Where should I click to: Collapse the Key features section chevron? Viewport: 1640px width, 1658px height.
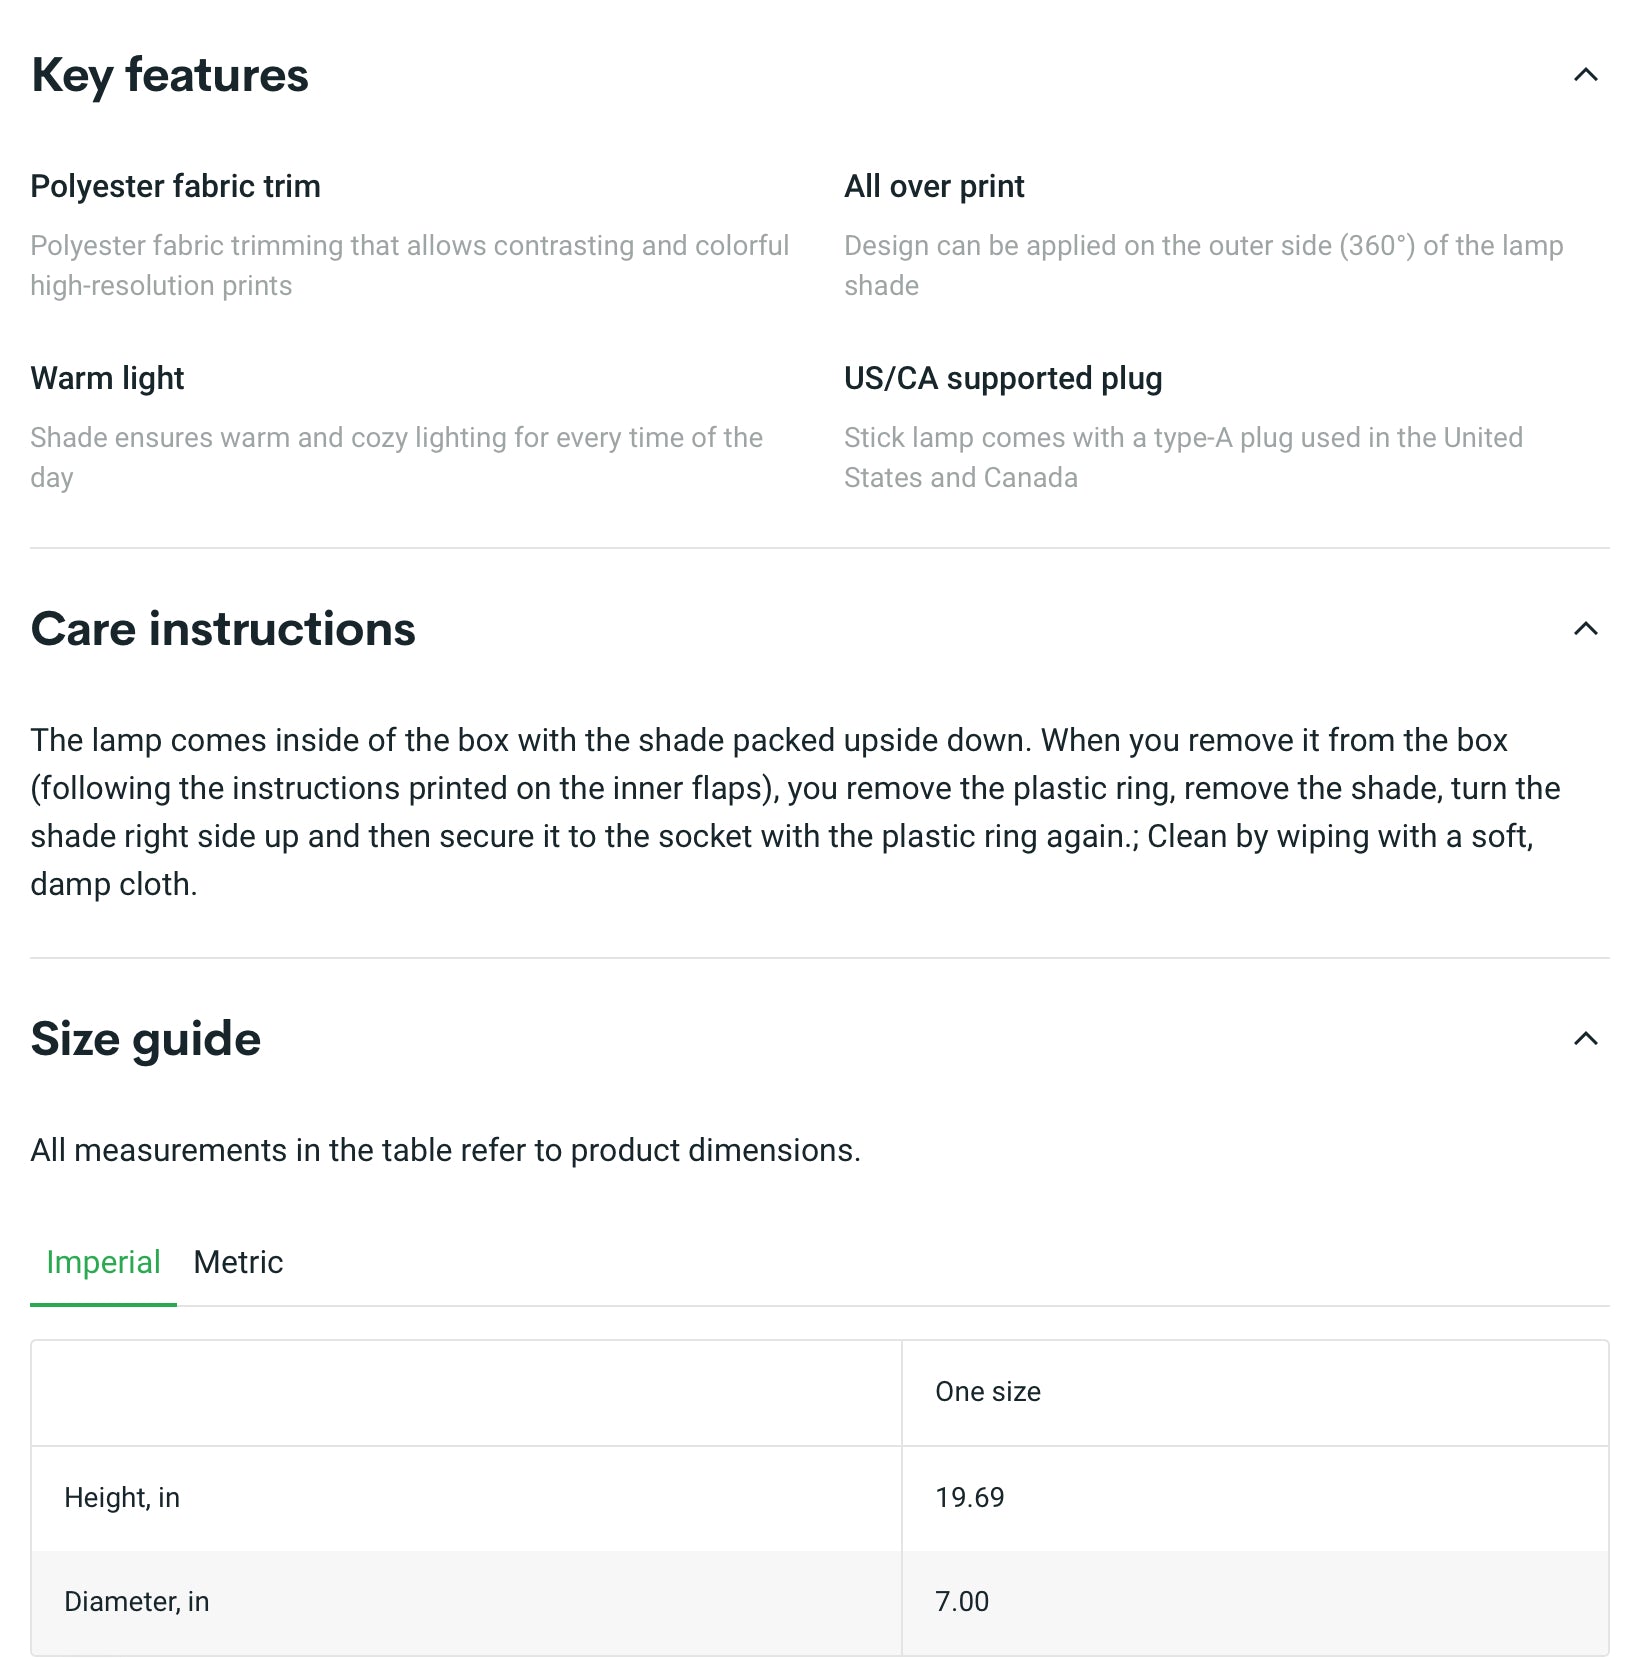click(1585, 75)
